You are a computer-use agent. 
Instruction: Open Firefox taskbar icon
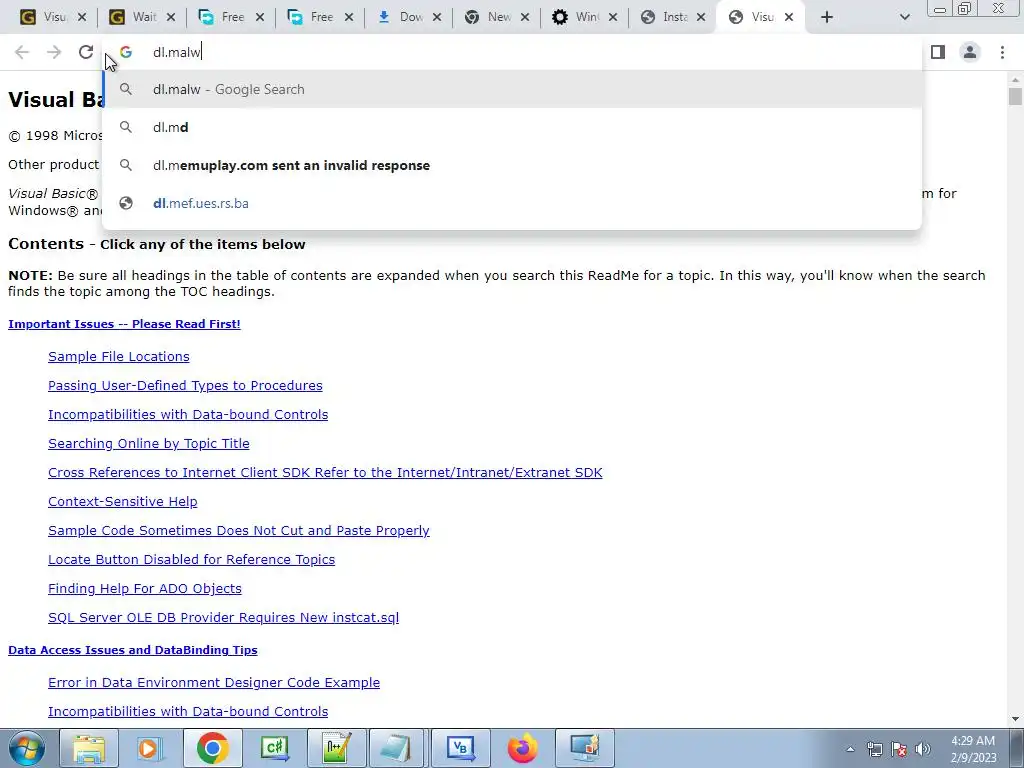point(522,748)
